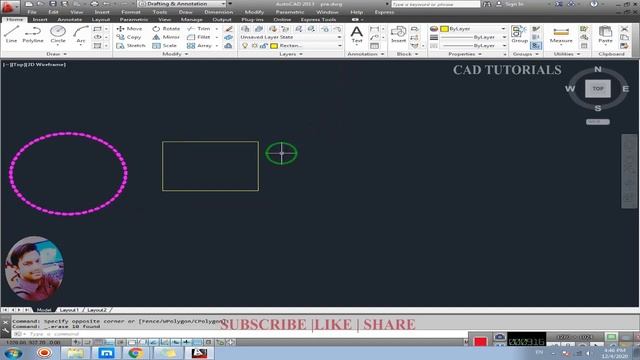The height and width of the screenshot is (360, 640).
Task: Expand the Annotation panel
Action: [x=365, y=54]
